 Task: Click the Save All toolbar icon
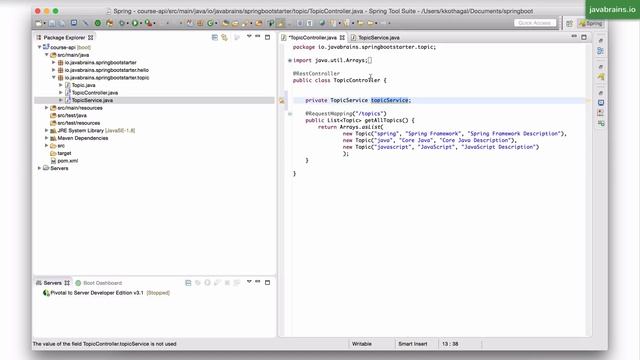pyautogui.click(x=62, y=23)
